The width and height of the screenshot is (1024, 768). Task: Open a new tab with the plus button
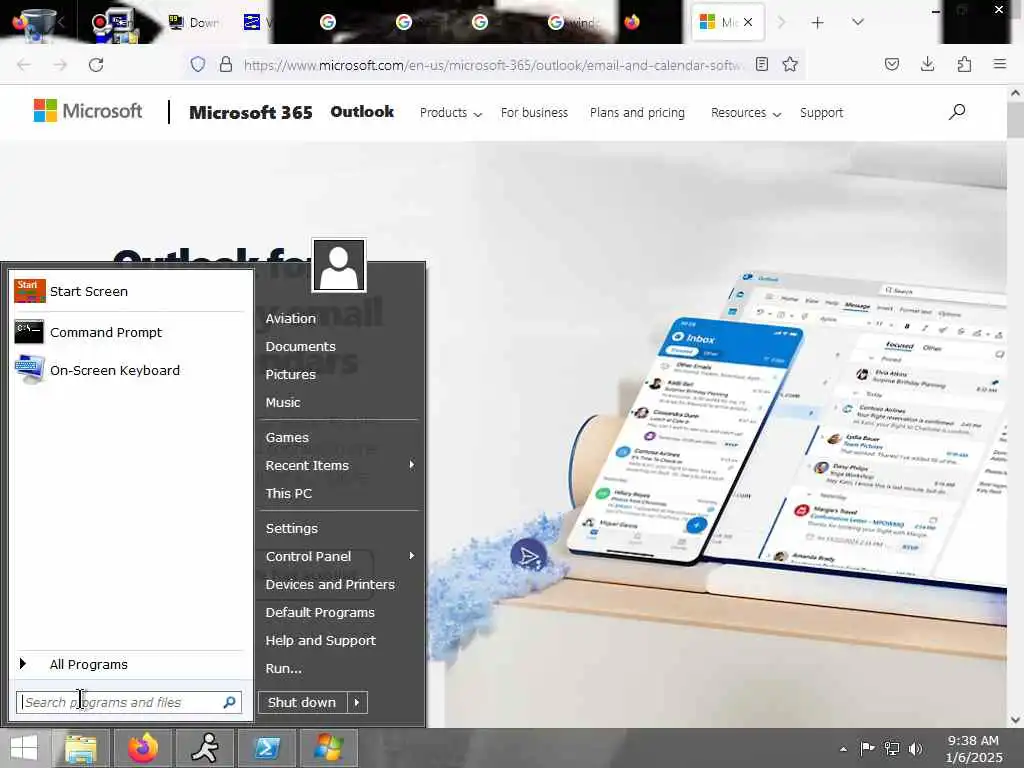[x=817, y=23]
